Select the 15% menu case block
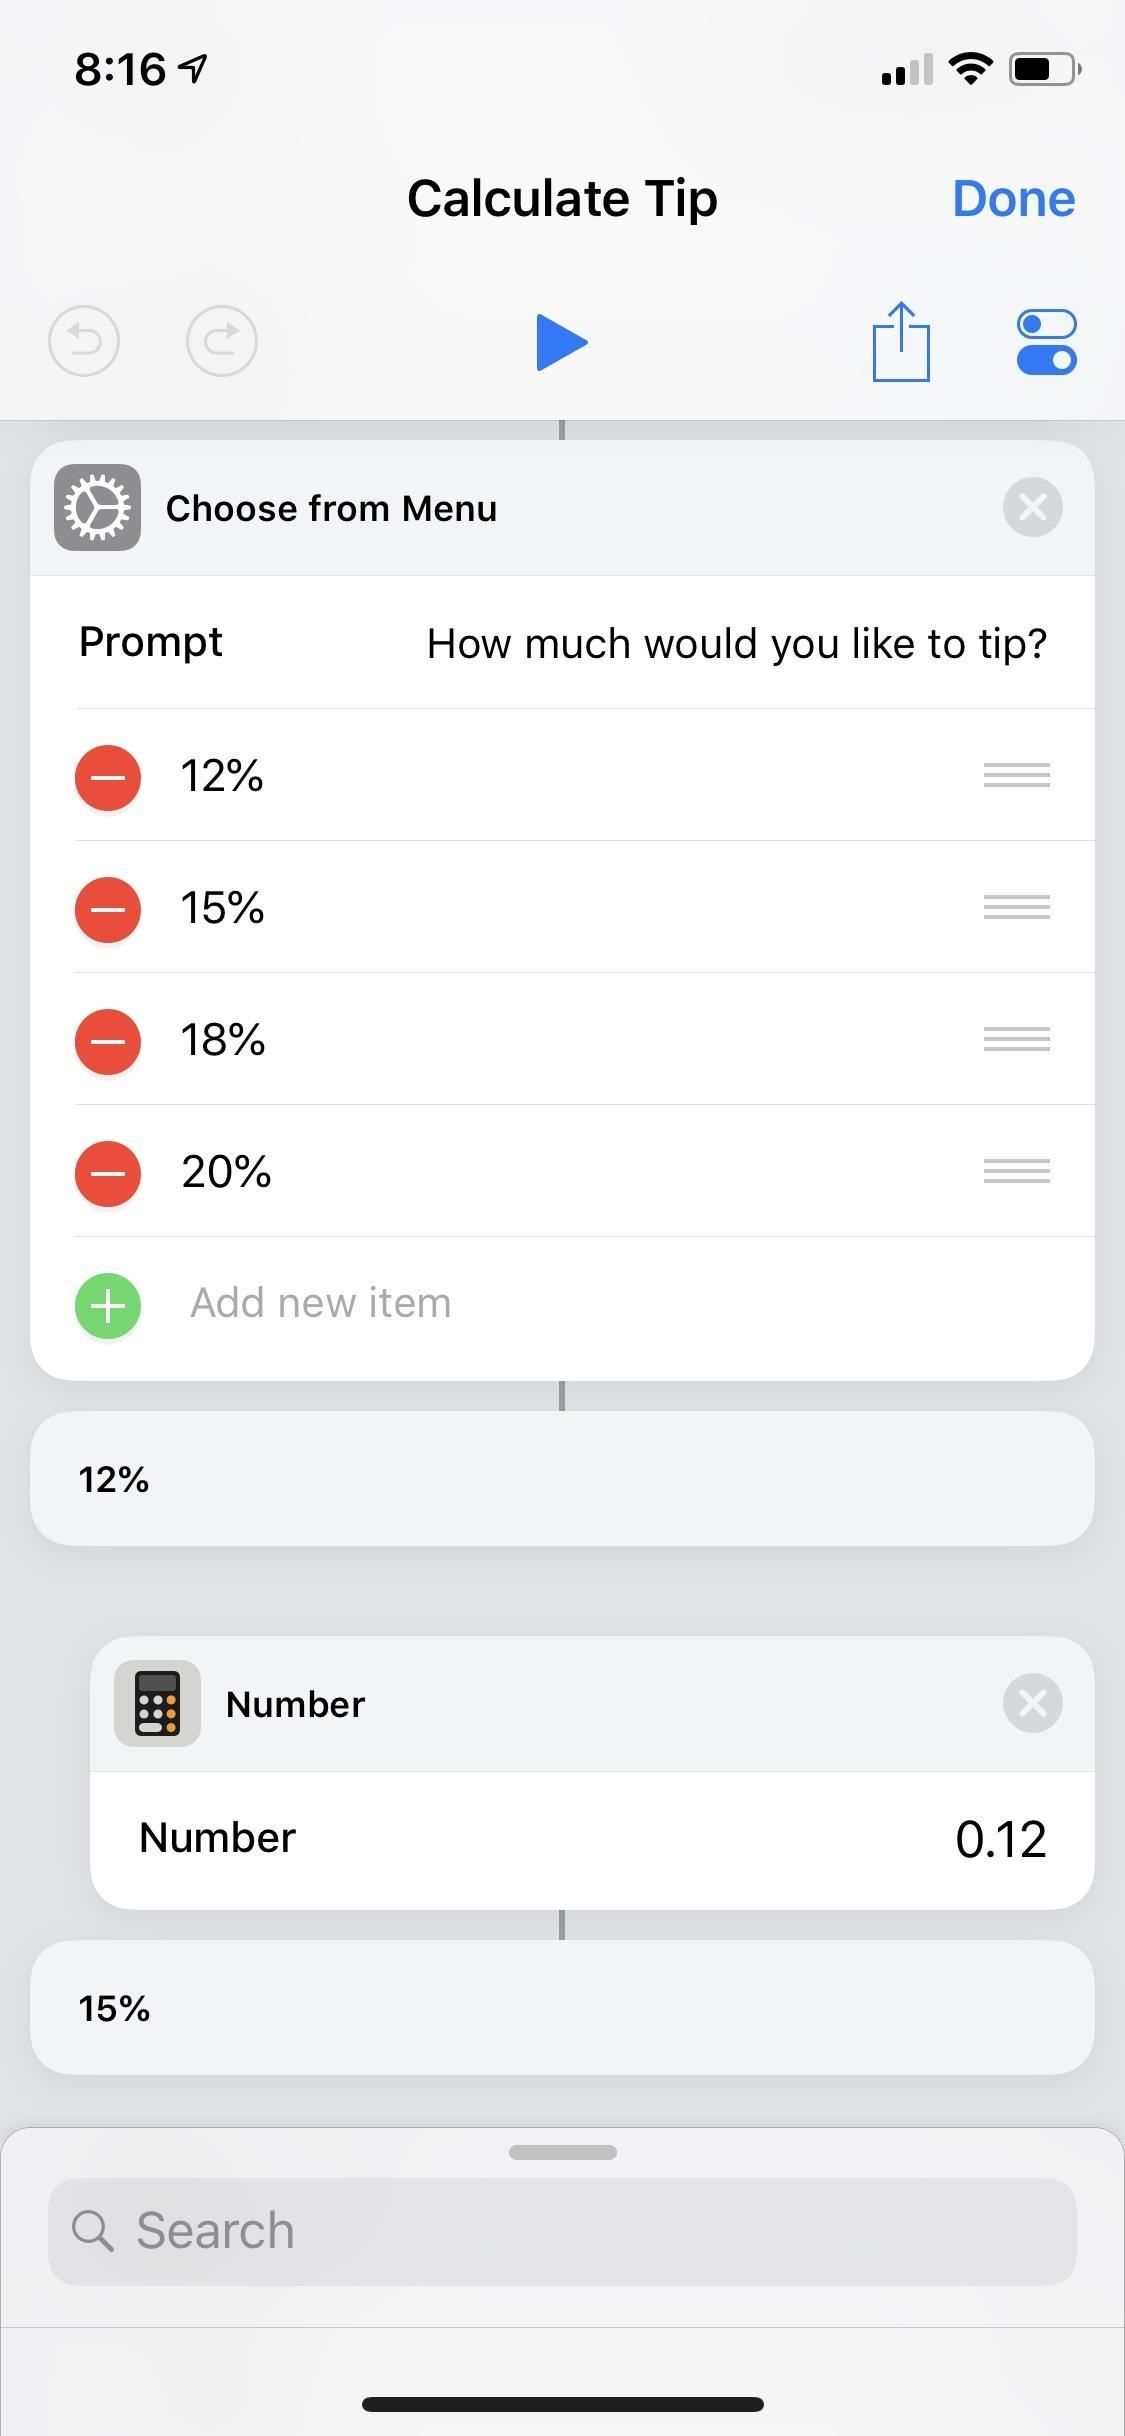 coord(562,2008)
